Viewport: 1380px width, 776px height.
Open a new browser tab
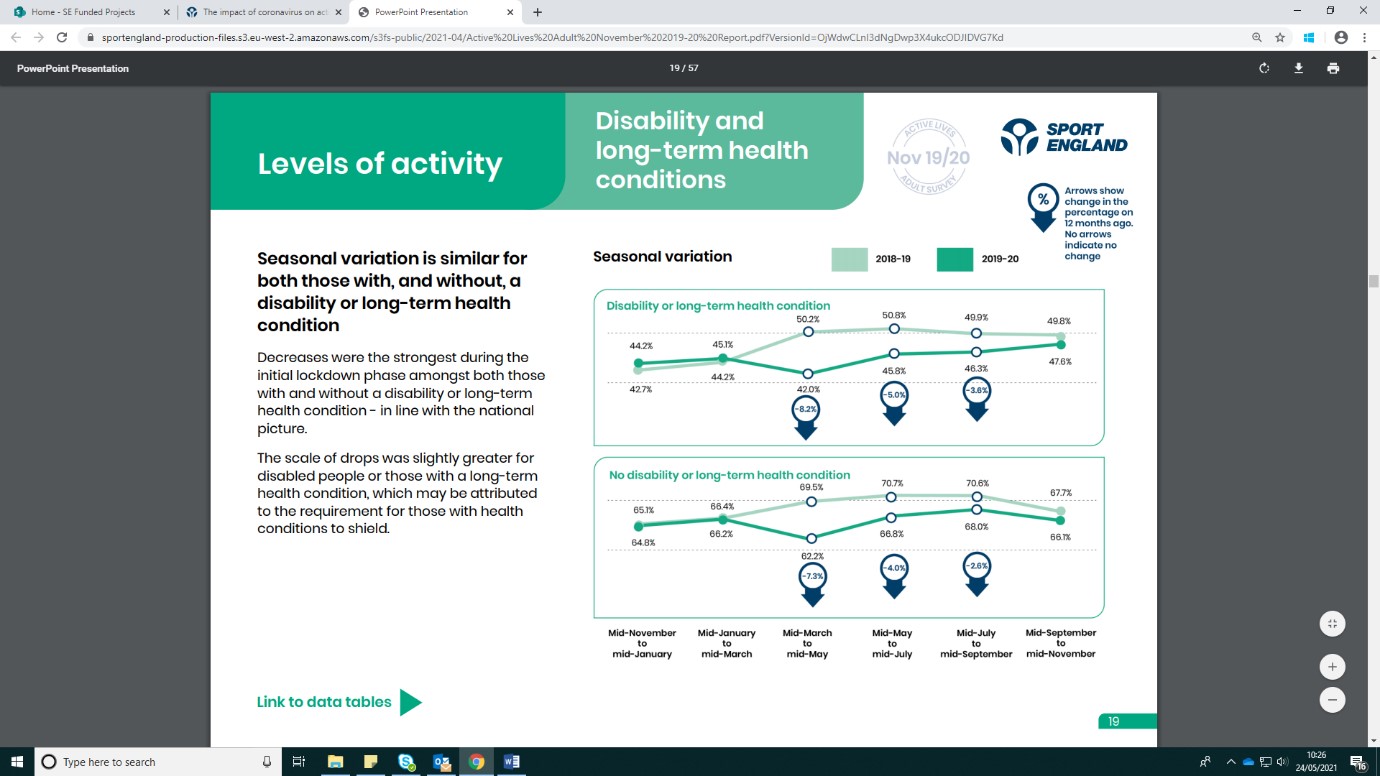[x=537, y=12]
